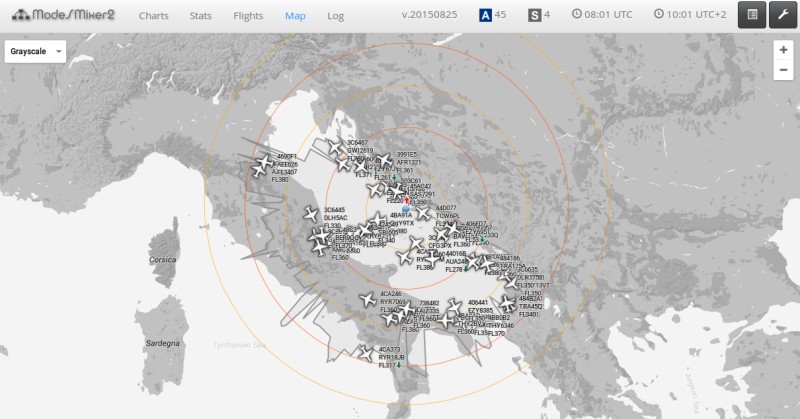This screenshot has height=419, width=800.
Task: Select aircraft AFR1321 3991E5
Action: pos(384,160)
